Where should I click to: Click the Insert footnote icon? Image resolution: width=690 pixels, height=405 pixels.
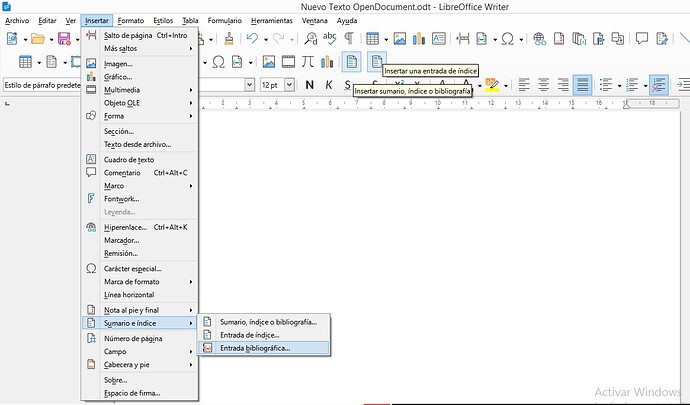[x=559, y=39]
